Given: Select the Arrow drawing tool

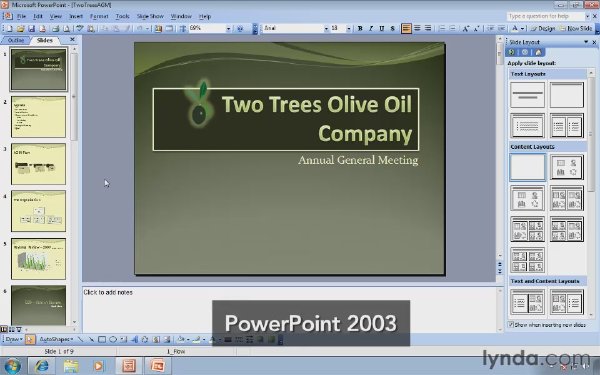Looking at the screenshot, I should [x=91, y=339].
